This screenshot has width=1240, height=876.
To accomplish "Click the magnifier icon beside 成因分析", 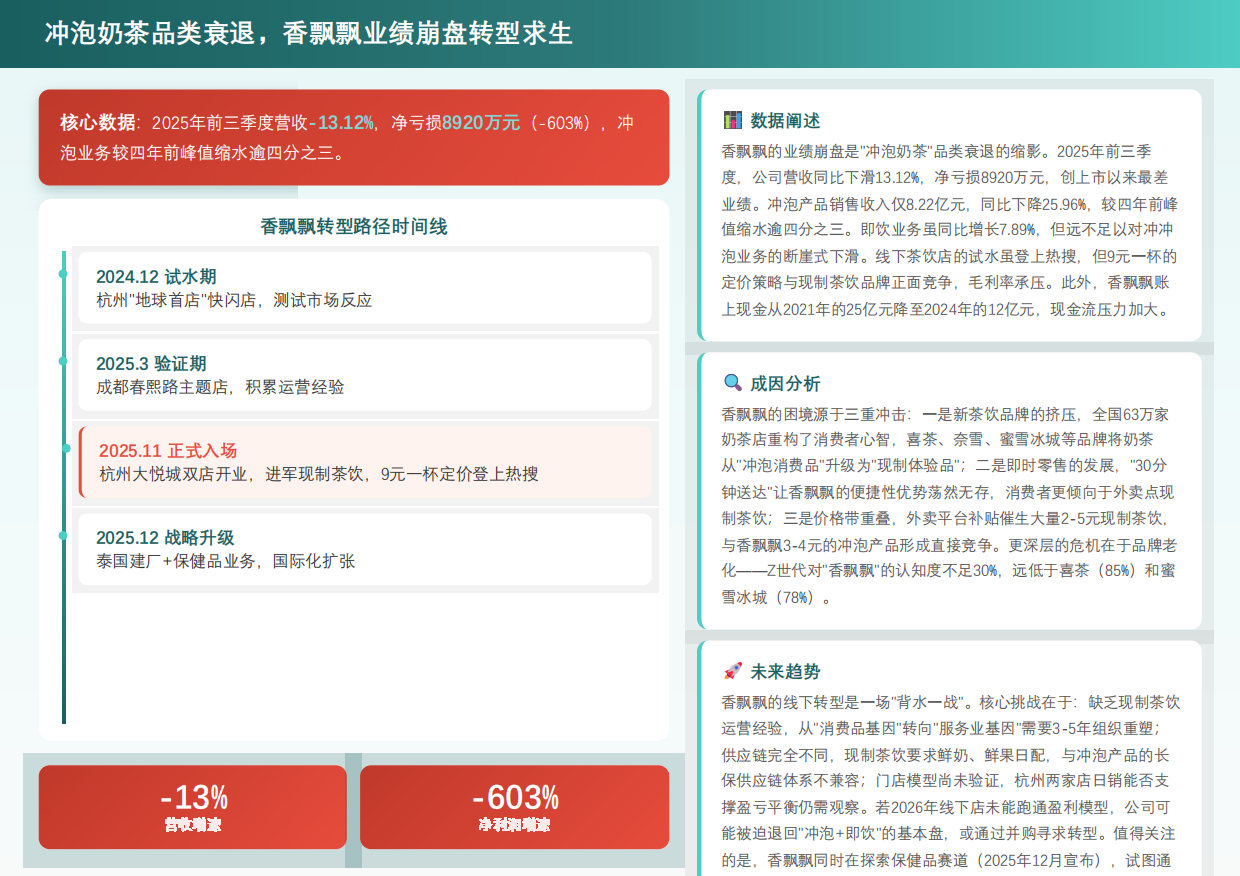I will (733, 383).
